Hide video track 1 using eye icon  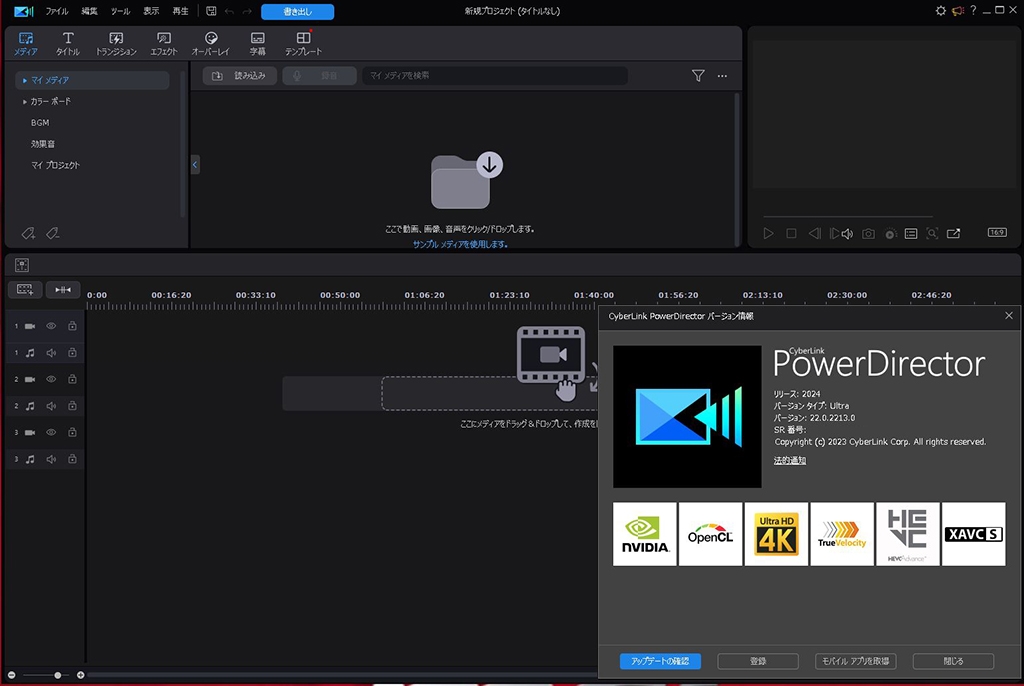click(51, 326)
